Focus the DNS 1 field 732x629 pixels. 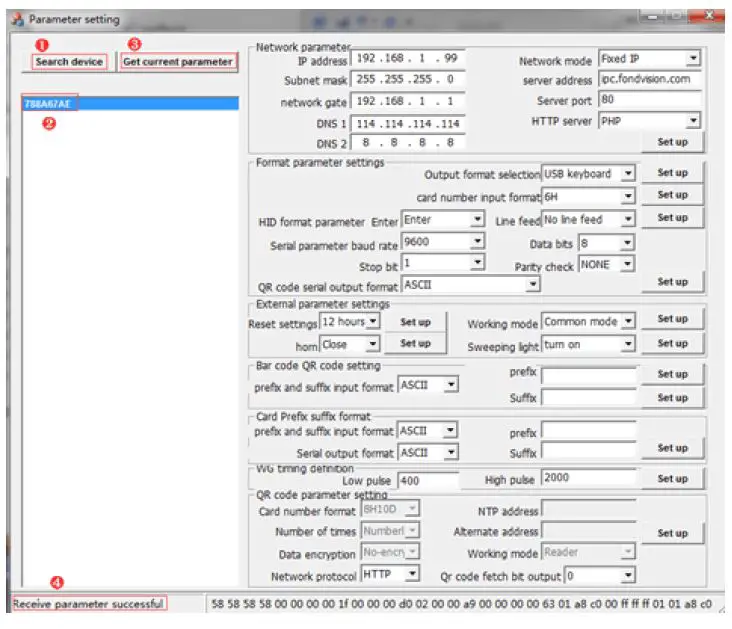click(x=408, y=123)
